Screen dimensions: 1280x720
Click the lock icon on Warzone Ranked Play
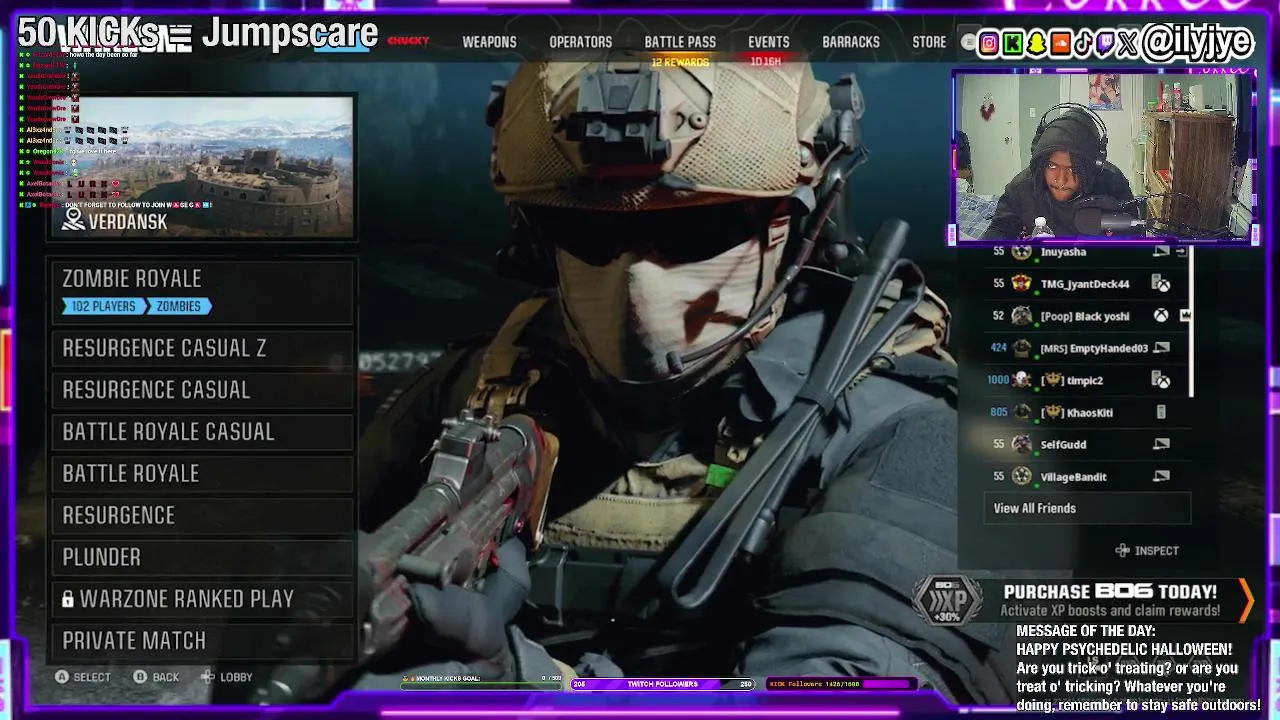pos(68,599)
